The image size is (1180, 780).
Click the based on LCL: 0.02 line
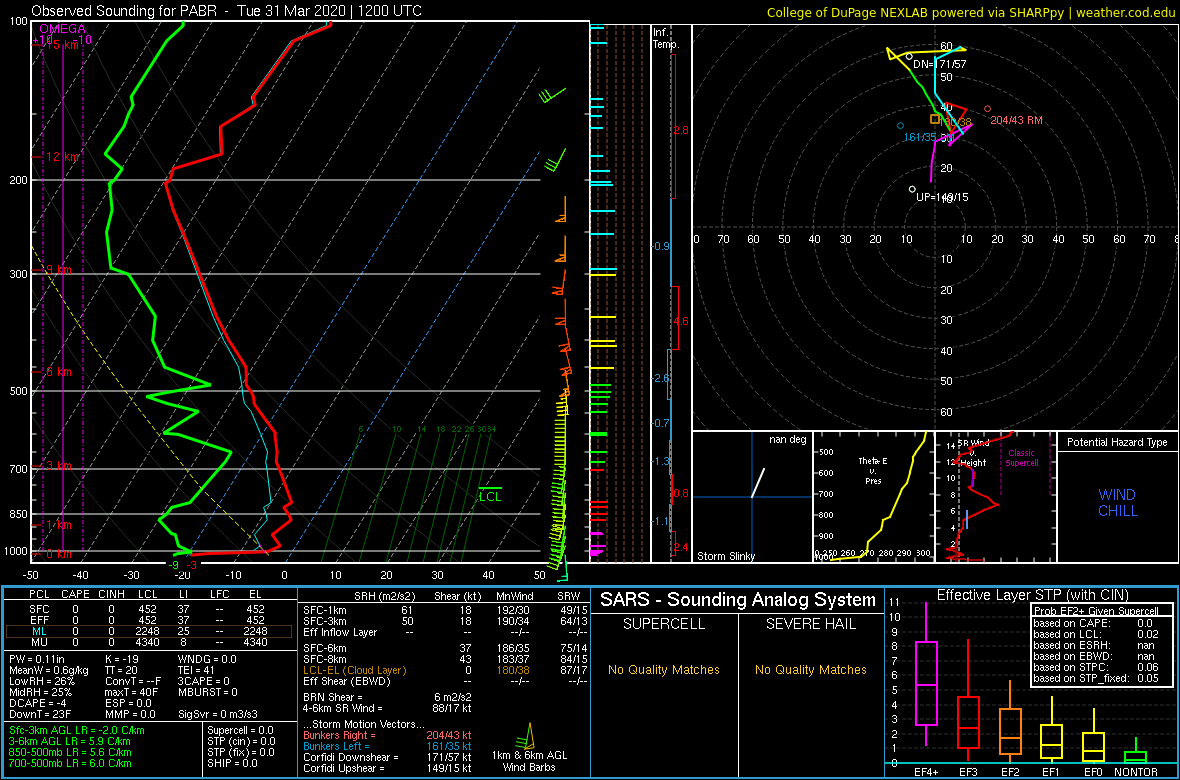point(1095,633)
